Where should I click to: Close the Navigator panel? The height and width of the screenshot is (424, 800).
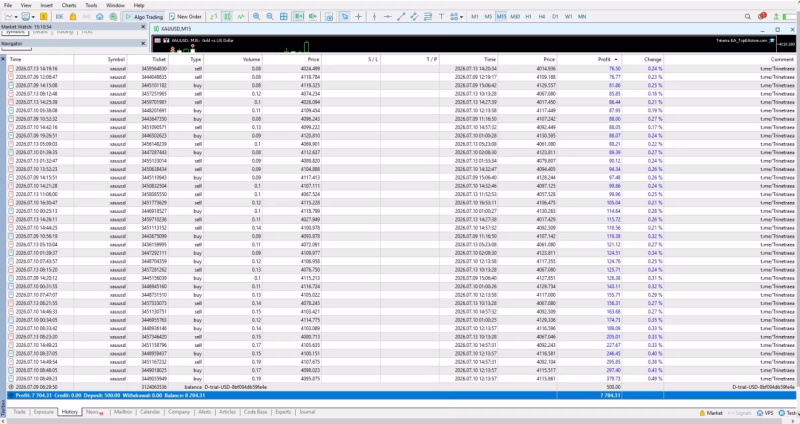click(x=143, y=43)
